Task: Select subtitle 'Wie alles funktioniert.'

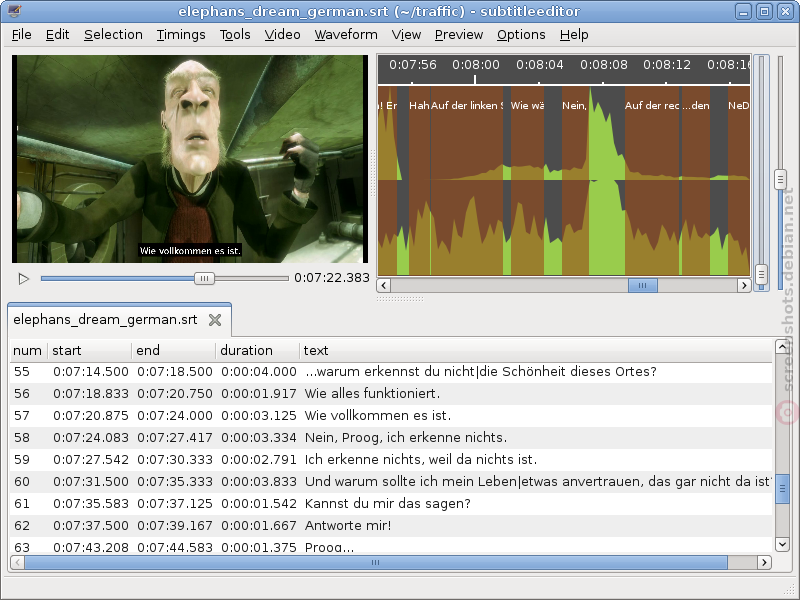Action: click(x=391, y=393)
